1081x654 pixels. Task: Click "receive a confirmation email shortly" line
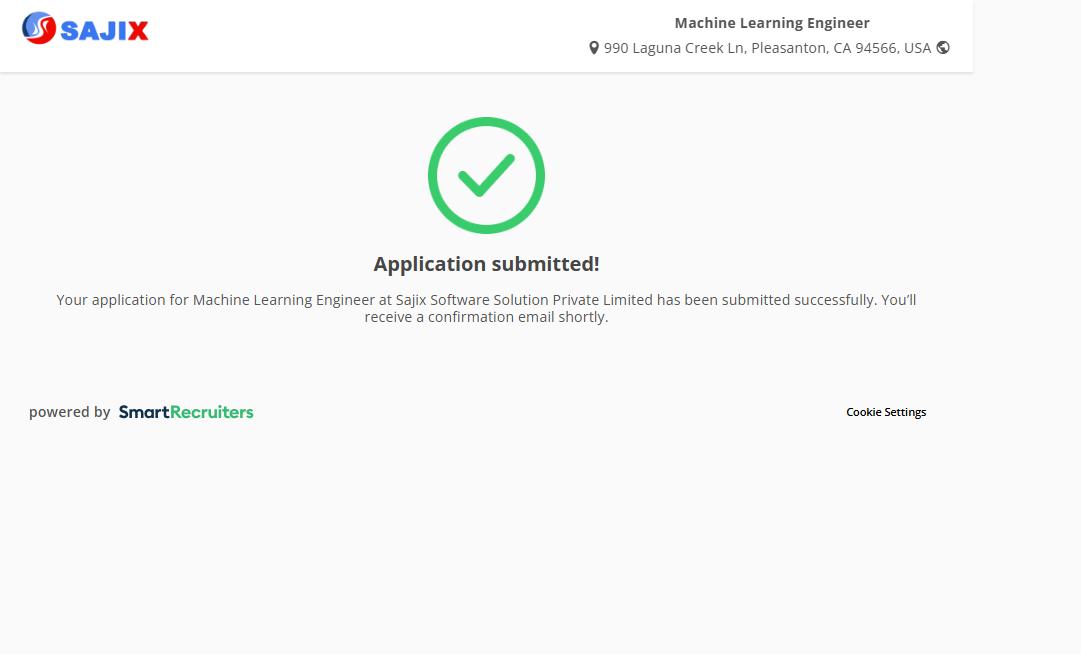coord(486,318)
